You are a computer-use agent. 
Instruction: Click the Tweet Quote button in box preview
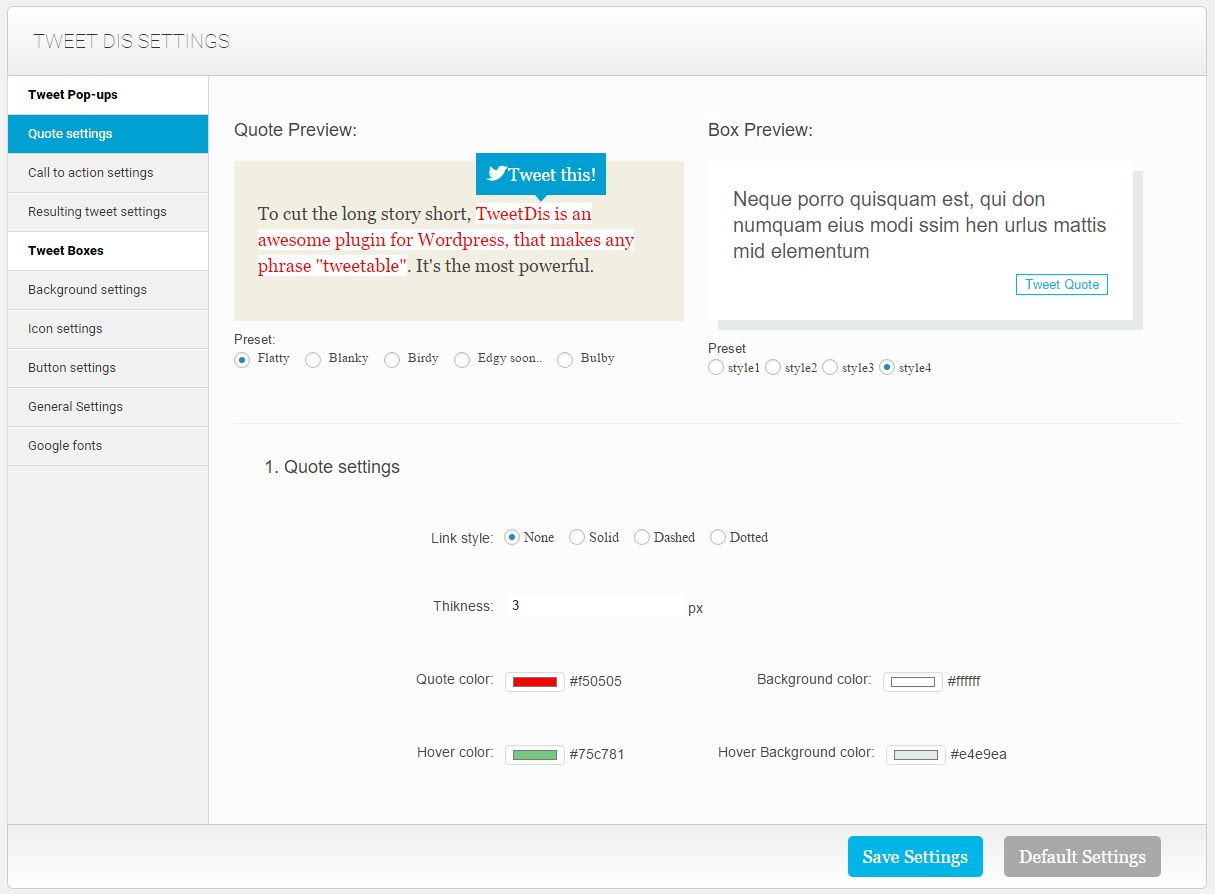pos(1062,285)
